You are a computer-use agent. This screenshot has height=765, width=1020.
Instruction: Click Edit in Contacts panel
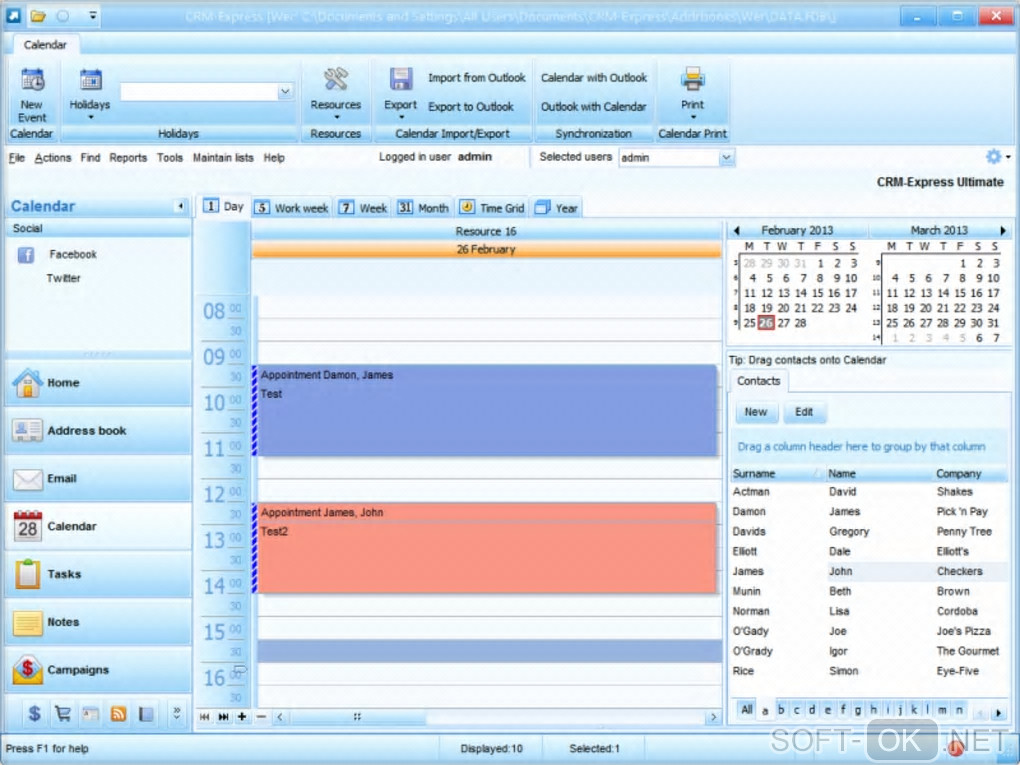coord(804,412)
